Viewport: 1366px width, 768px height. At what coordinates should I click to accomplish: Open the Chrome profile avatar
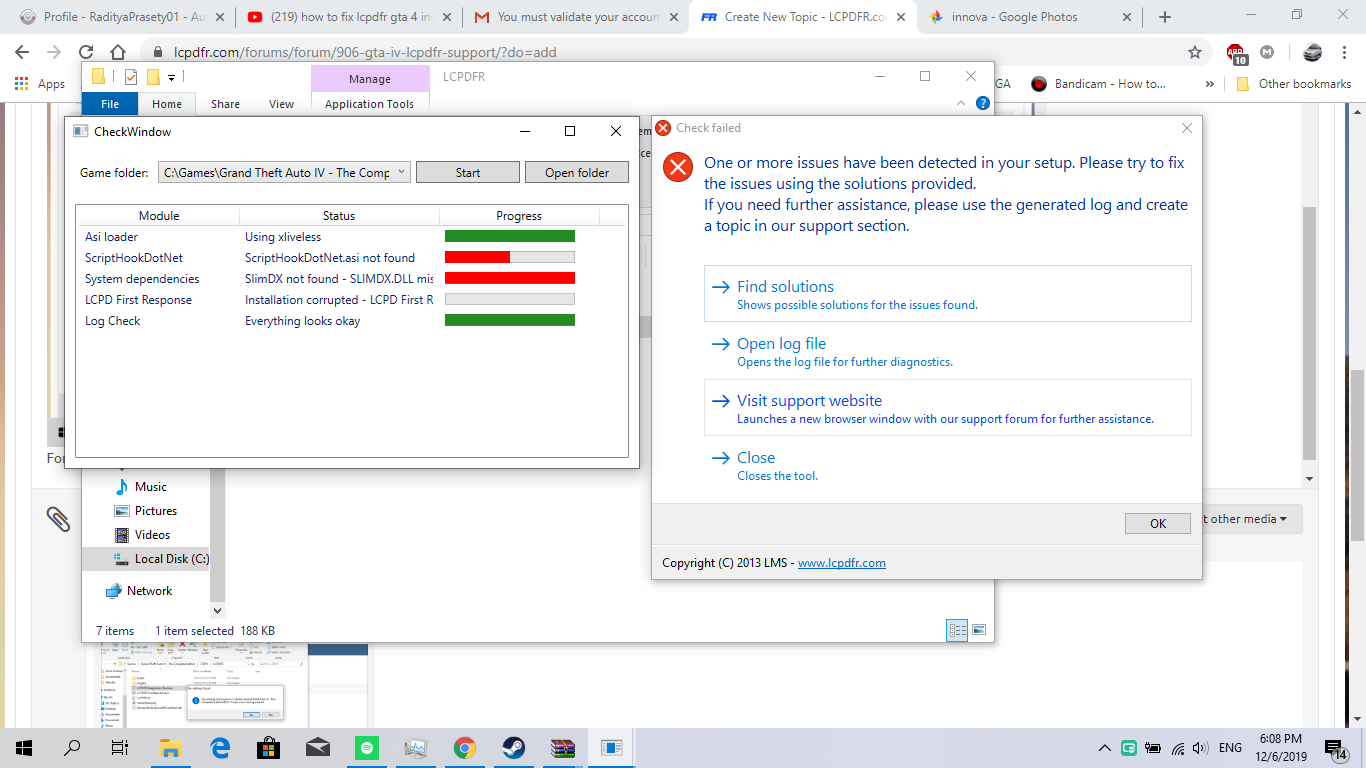coord(1312,52)
